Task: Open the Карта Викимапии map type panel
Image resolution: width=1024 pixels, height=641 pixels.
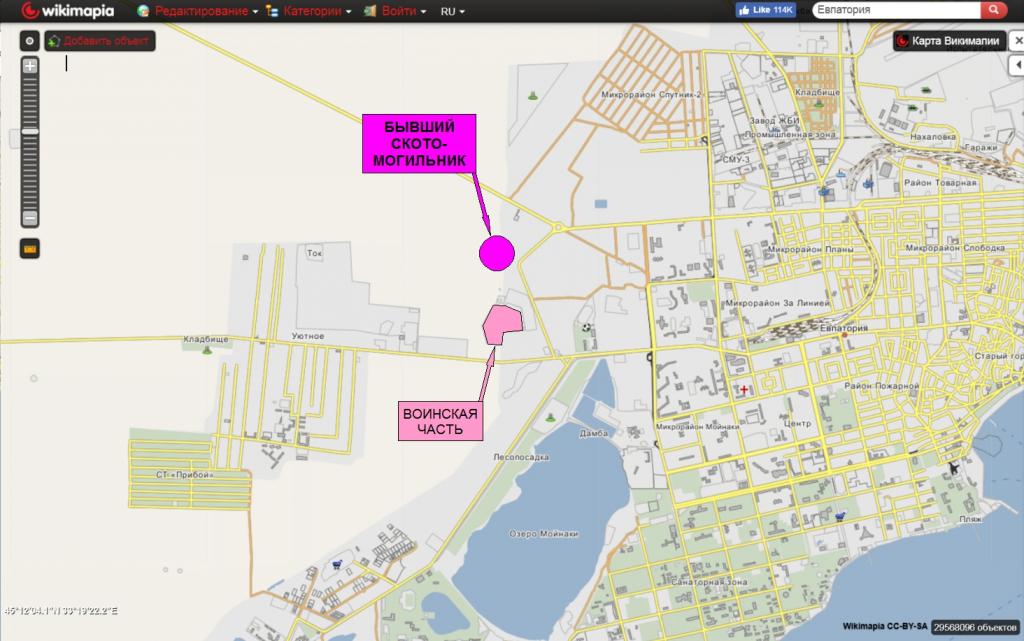Action: (x=955, y=41)
